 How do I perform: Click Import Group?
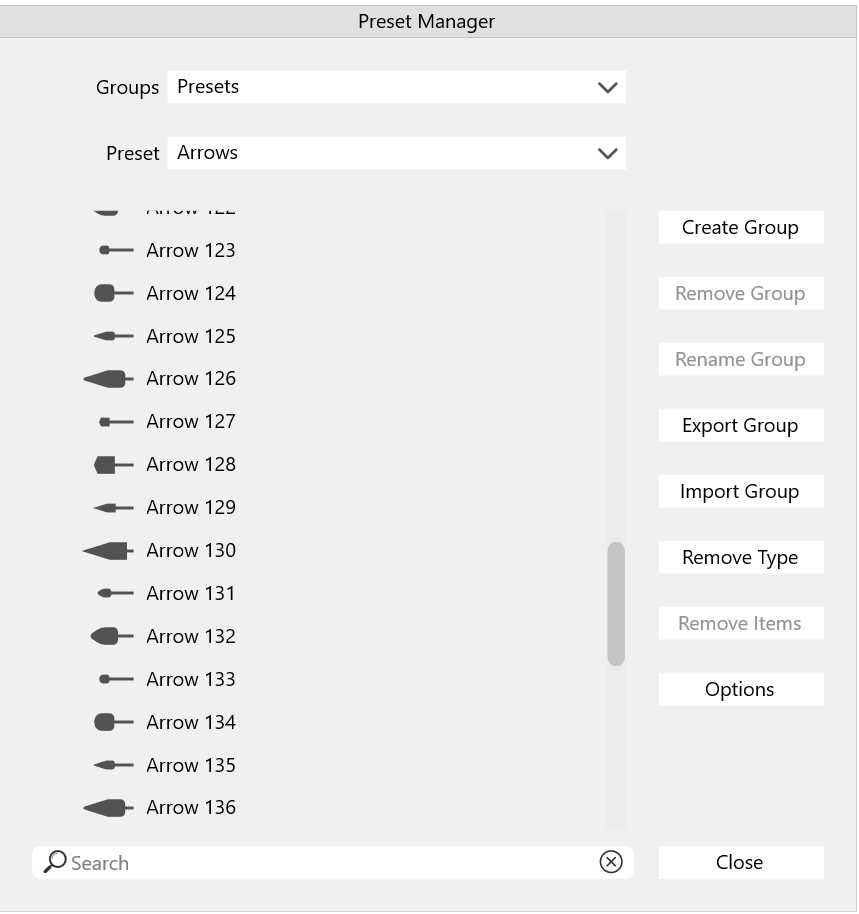[740, 491]
